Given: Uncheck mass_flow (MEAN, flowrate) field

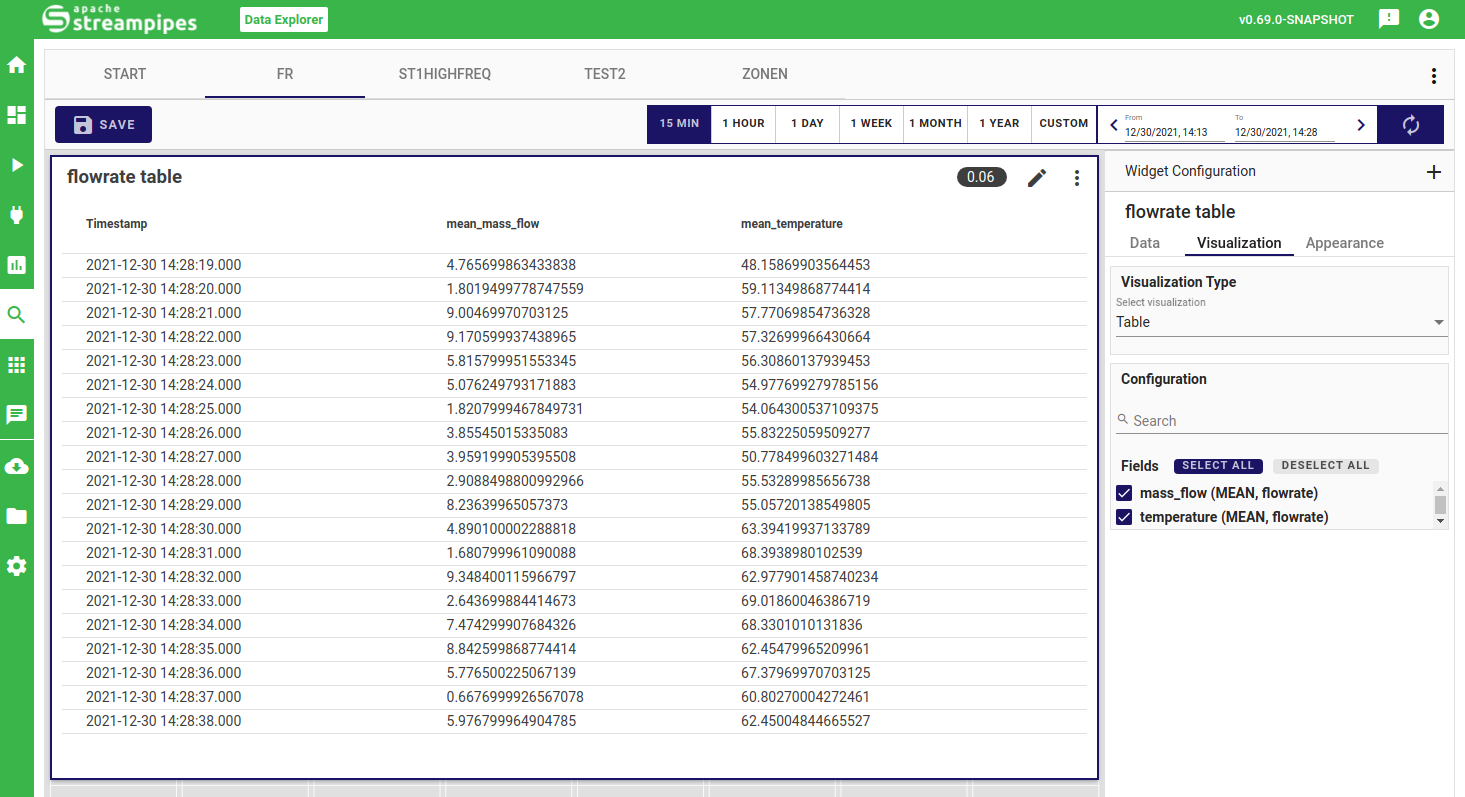Looking at the screenshot, I should pyautogui.click(x=1124, y=493).
